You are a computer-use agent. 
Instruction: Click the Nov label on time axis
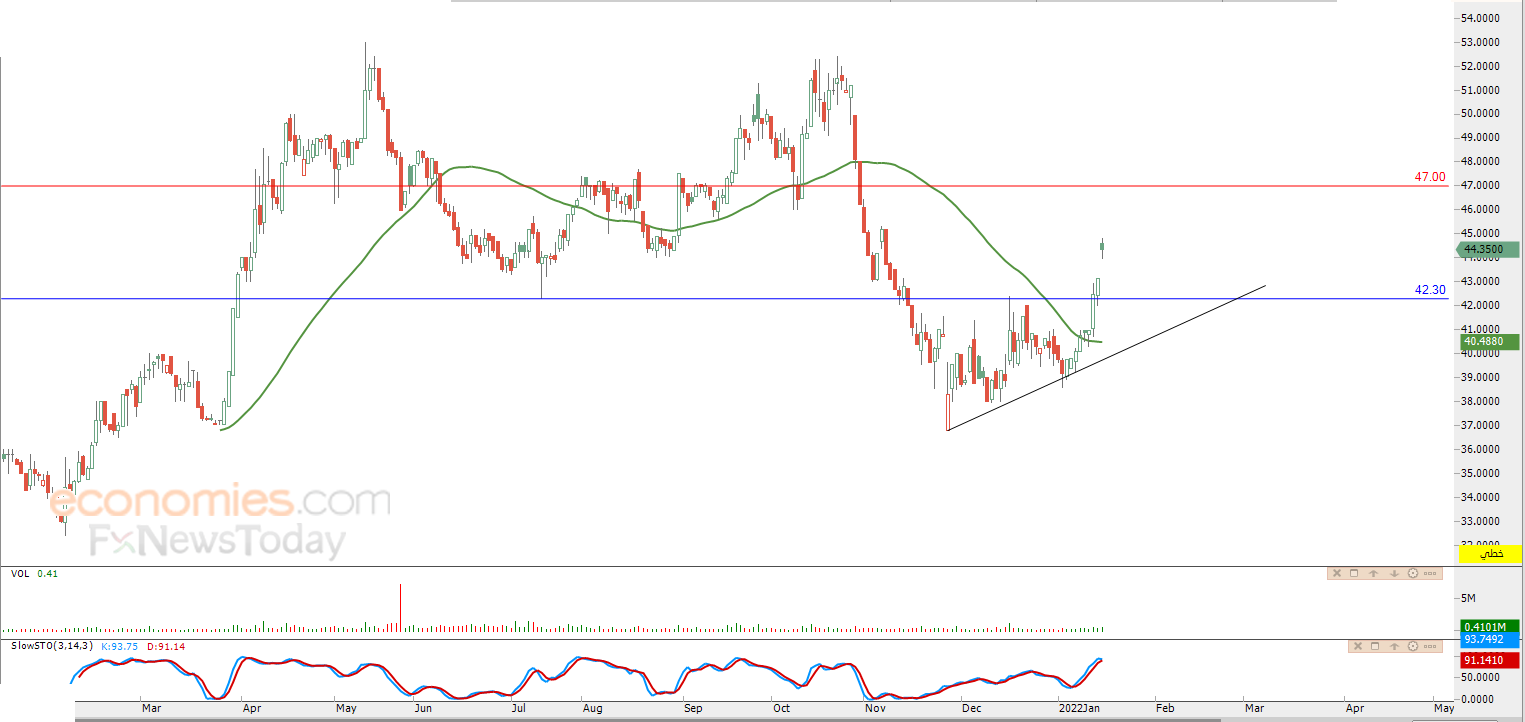click(875, 707)
